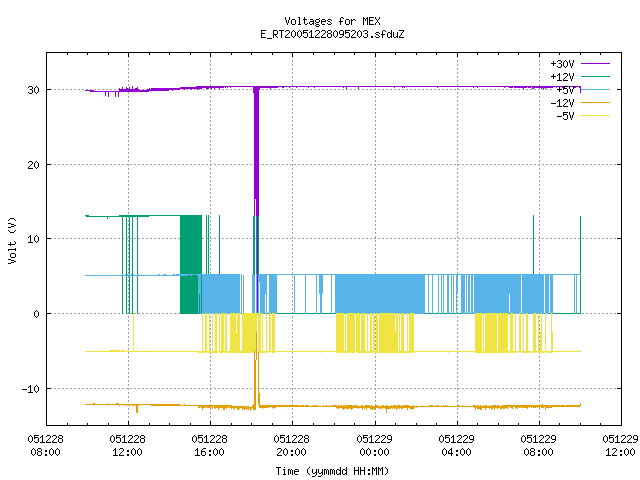Click the y-axis tick label 20
Viewport: 640px width, 480px height.
(x=33, y=165)
